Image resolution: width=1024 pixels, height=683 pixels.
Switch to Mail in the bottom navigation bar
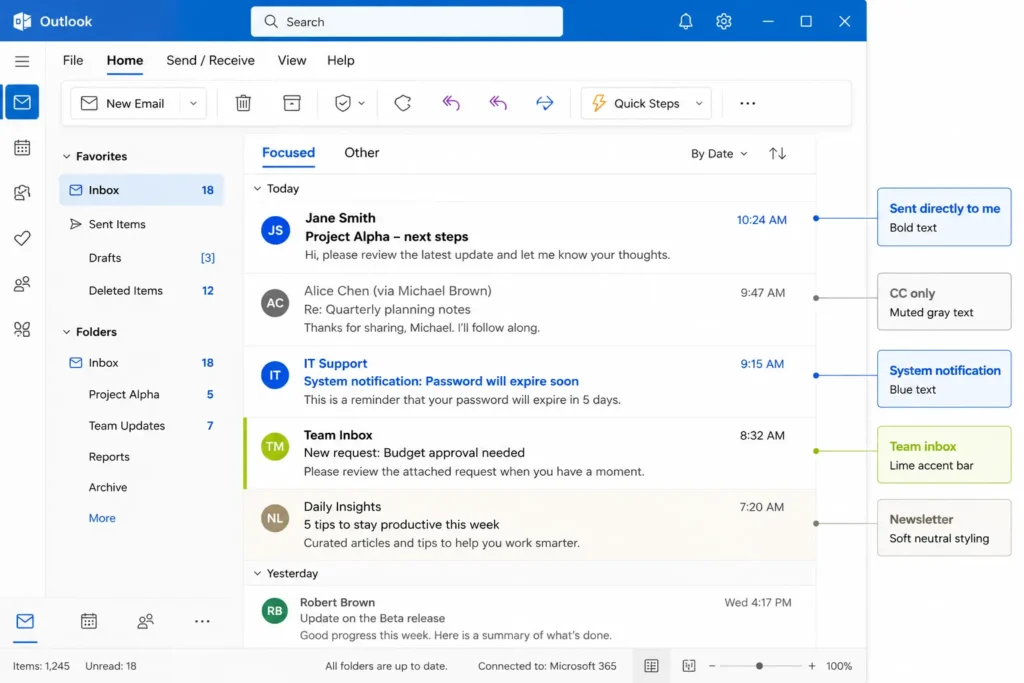click(25, 621)
